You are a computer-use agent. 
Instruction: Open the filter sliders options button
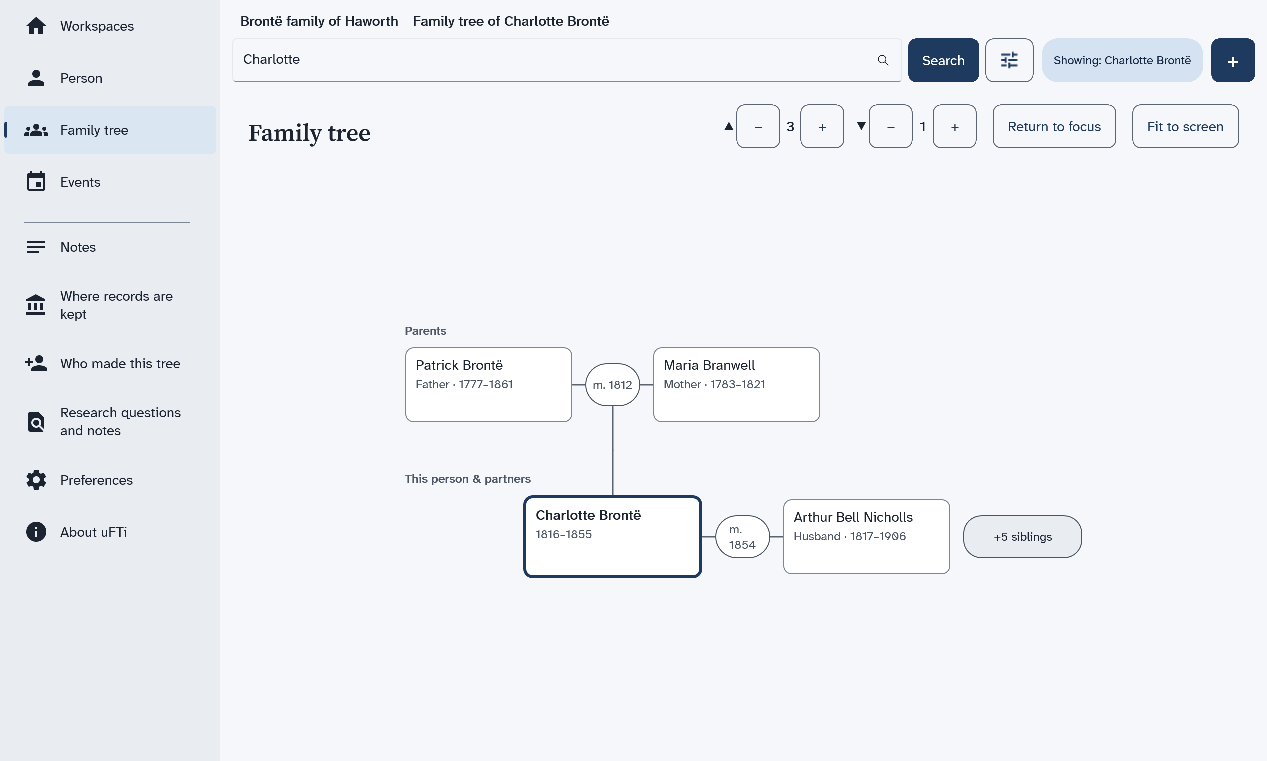[1009, 60]
